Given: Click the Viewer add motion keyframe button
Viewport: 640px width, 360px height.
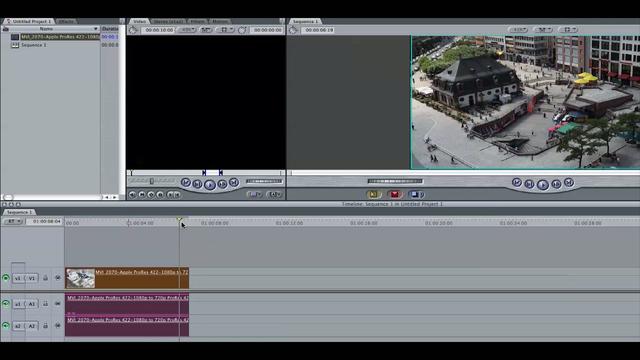Looking at the screenshot, I should coord(151,195).
